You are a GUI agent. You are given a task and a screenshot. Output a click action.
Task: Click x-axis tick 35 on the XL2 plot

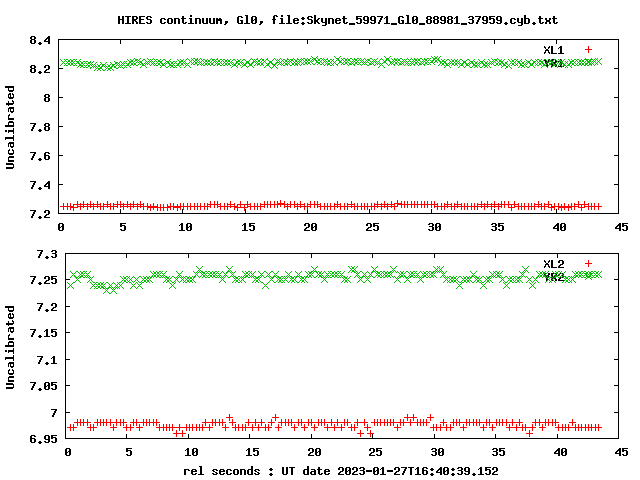click(x=498, y=452)
